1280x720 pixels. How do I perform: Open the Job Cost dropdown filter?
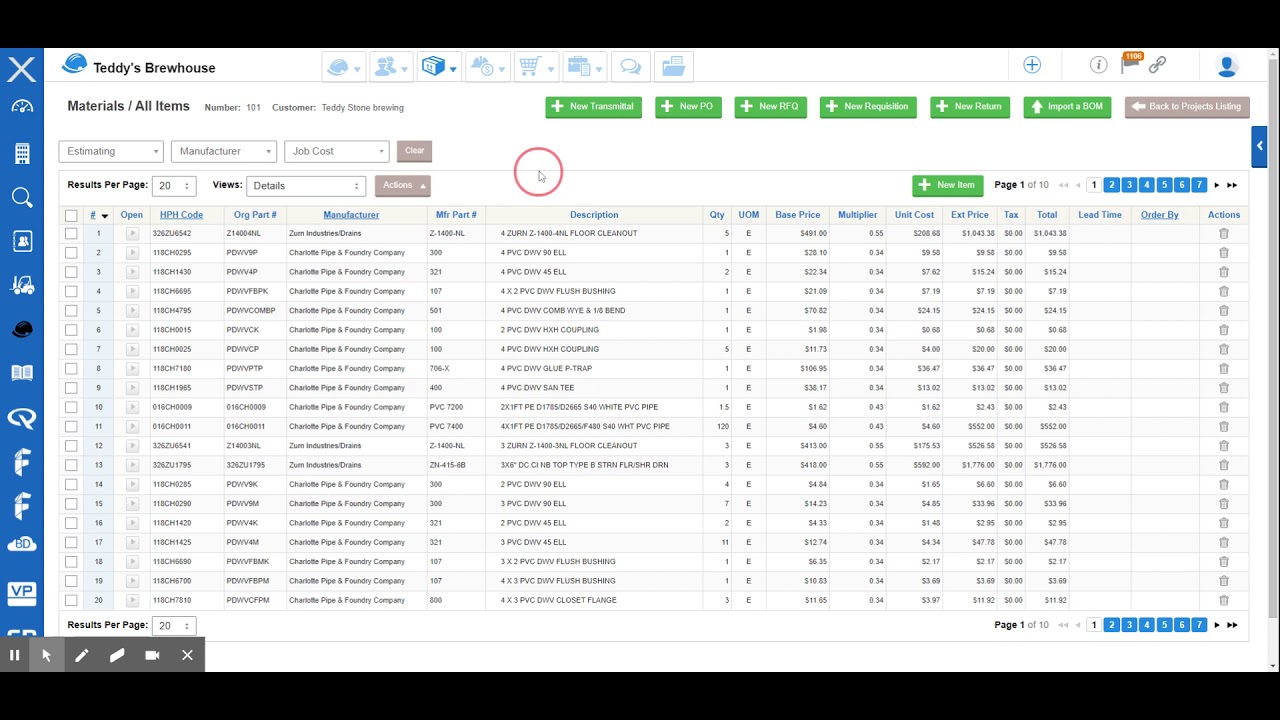[x=336, y=151]
